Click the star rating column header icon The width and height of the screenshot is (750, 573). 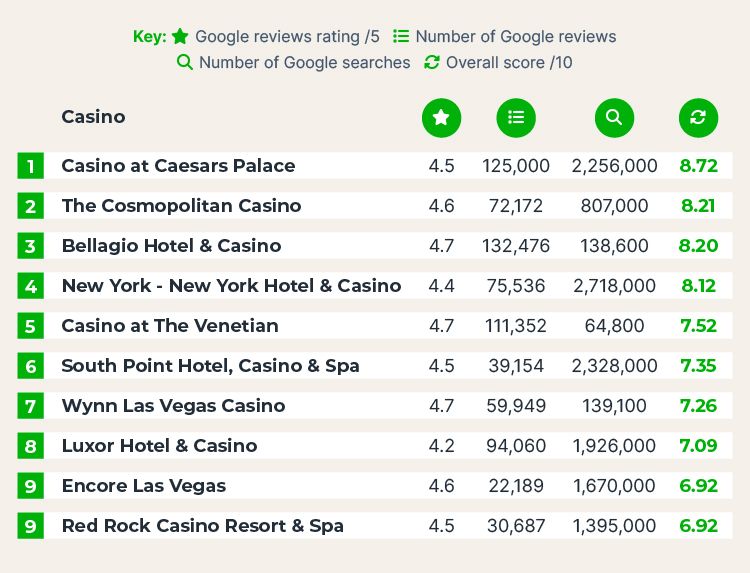441,118
